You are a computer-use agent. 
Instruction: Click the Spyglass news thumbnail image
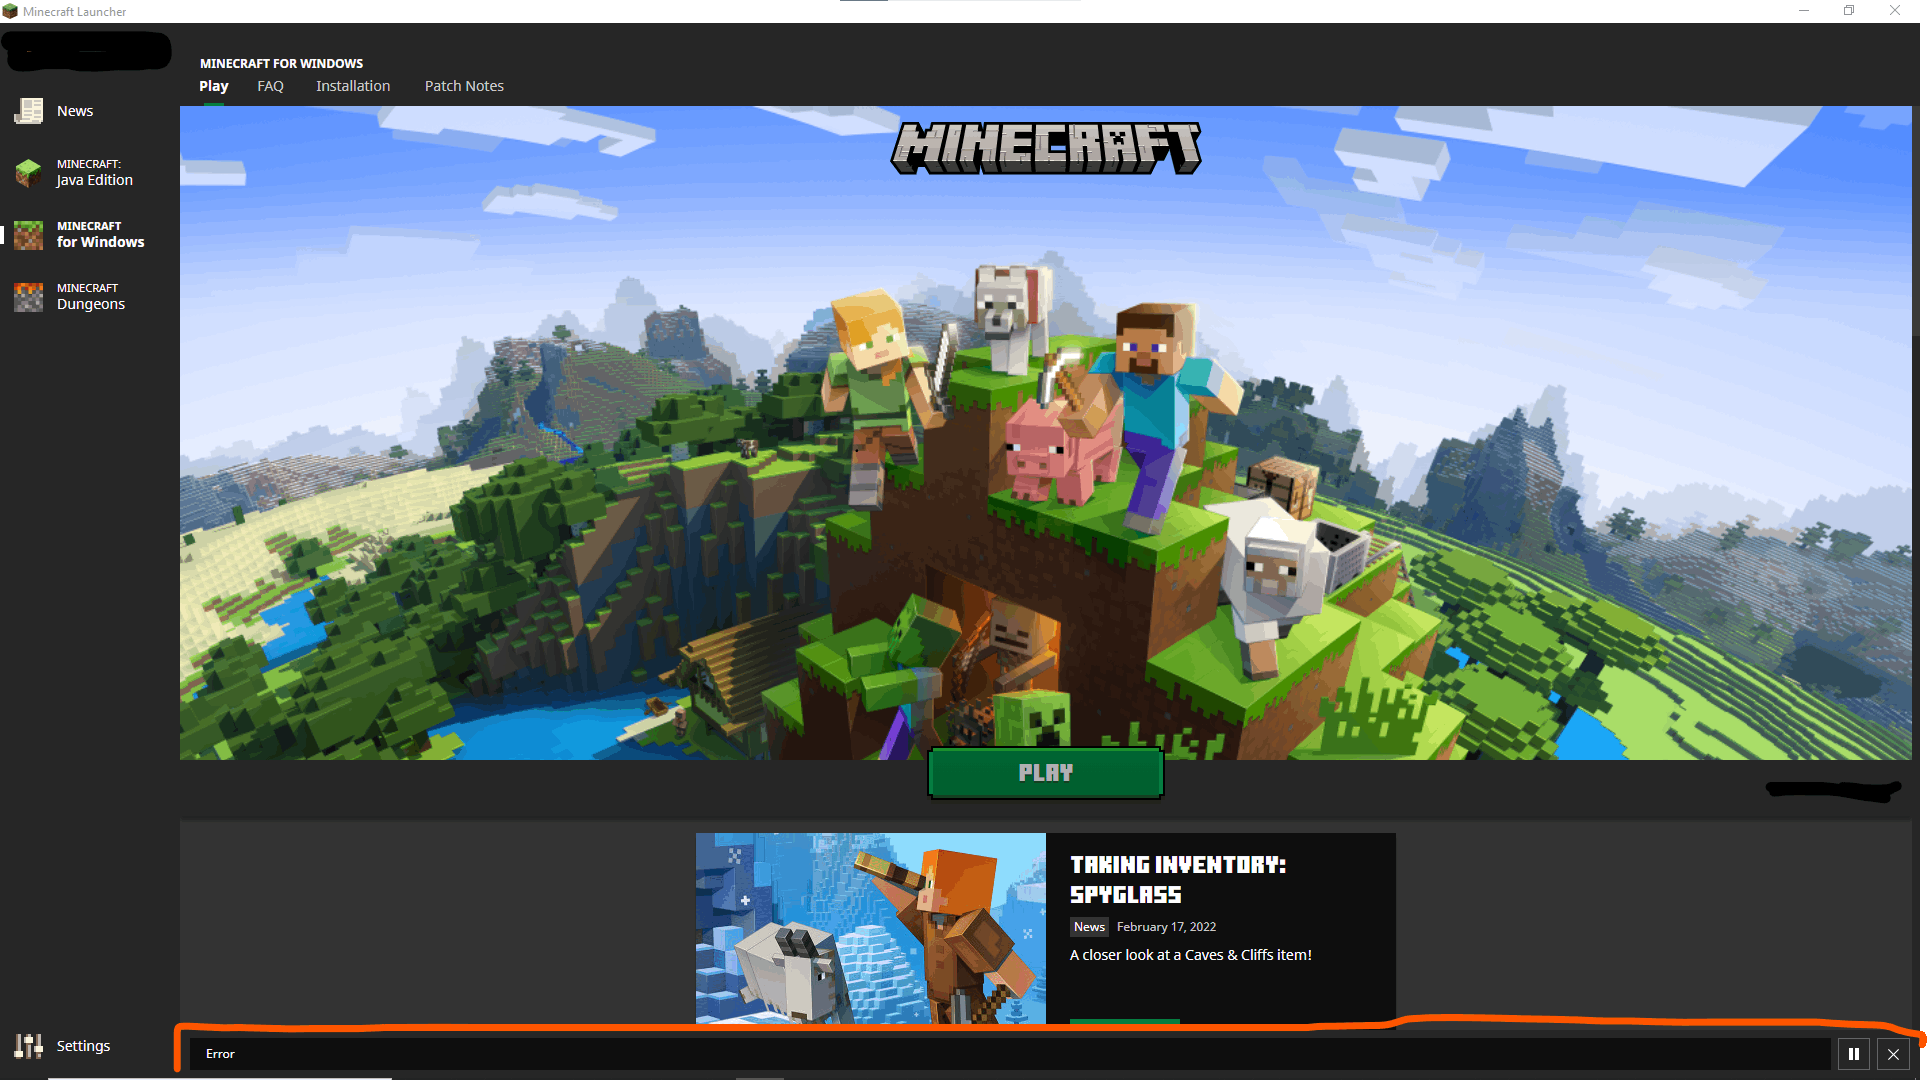click(870, 927)
